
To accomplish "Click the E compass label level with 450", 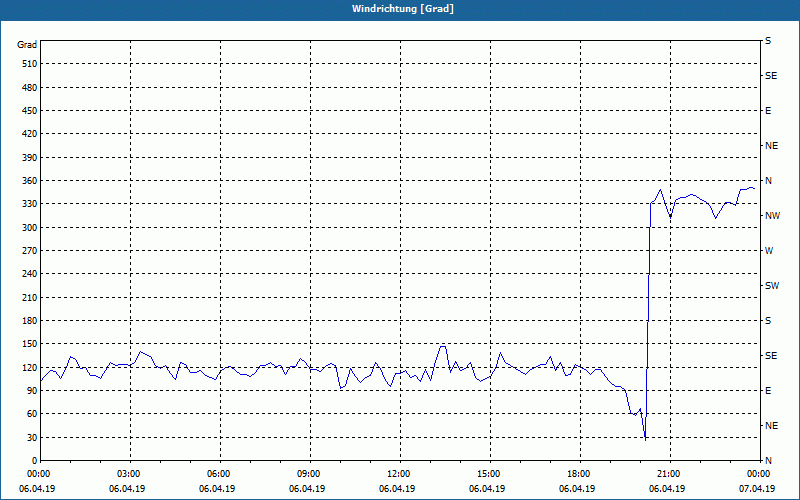I will pyautogui.click(x=768, y=111).
